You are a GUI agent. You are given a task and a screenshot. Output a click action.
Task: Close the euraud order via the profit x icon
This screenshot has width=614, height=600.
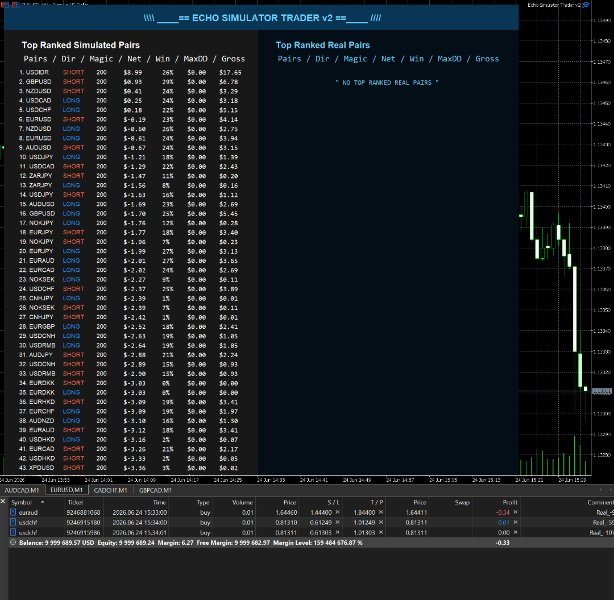515,512
